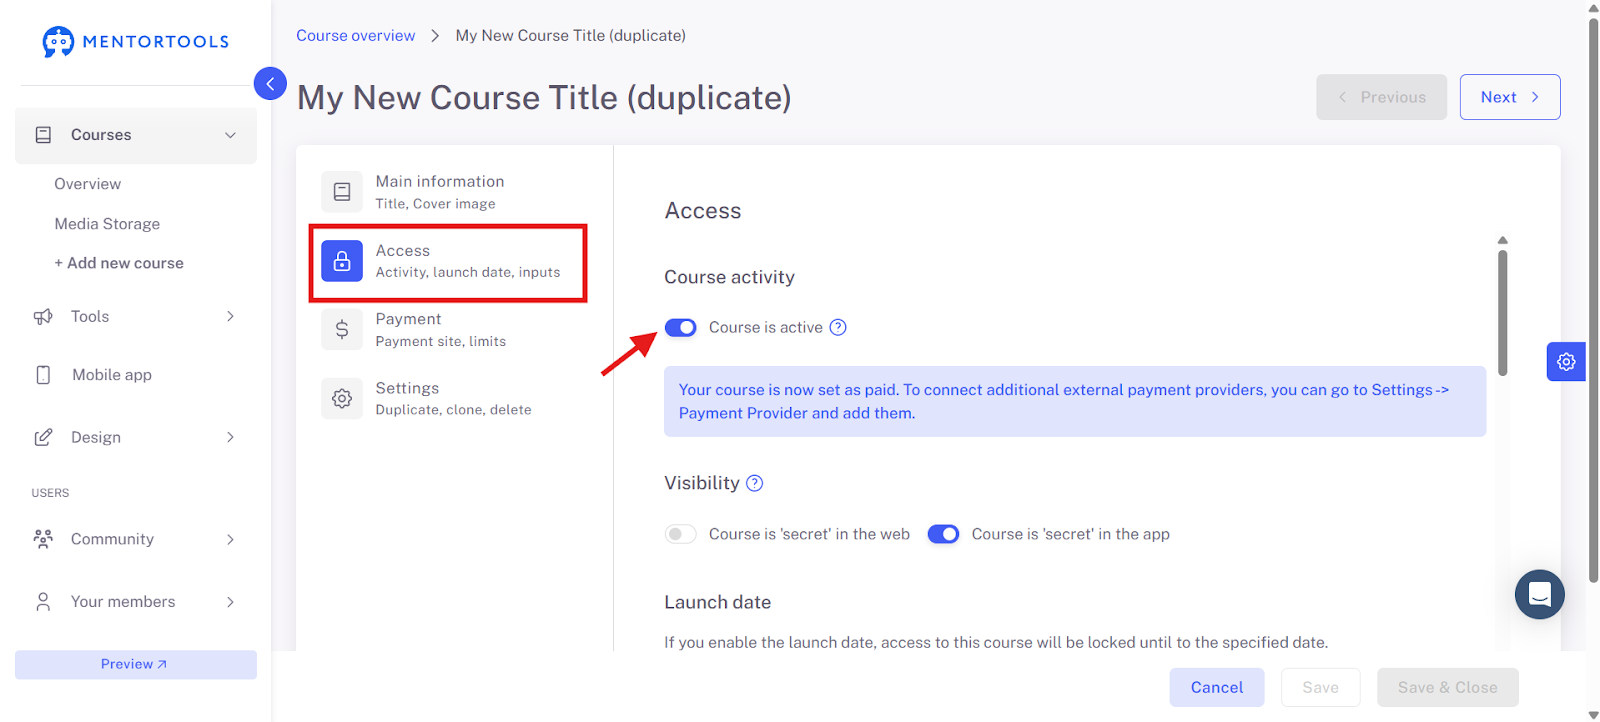This screenshot has width=1600, height=722.
Task: Toggle the Course is active switch
Action: point(681,328)
